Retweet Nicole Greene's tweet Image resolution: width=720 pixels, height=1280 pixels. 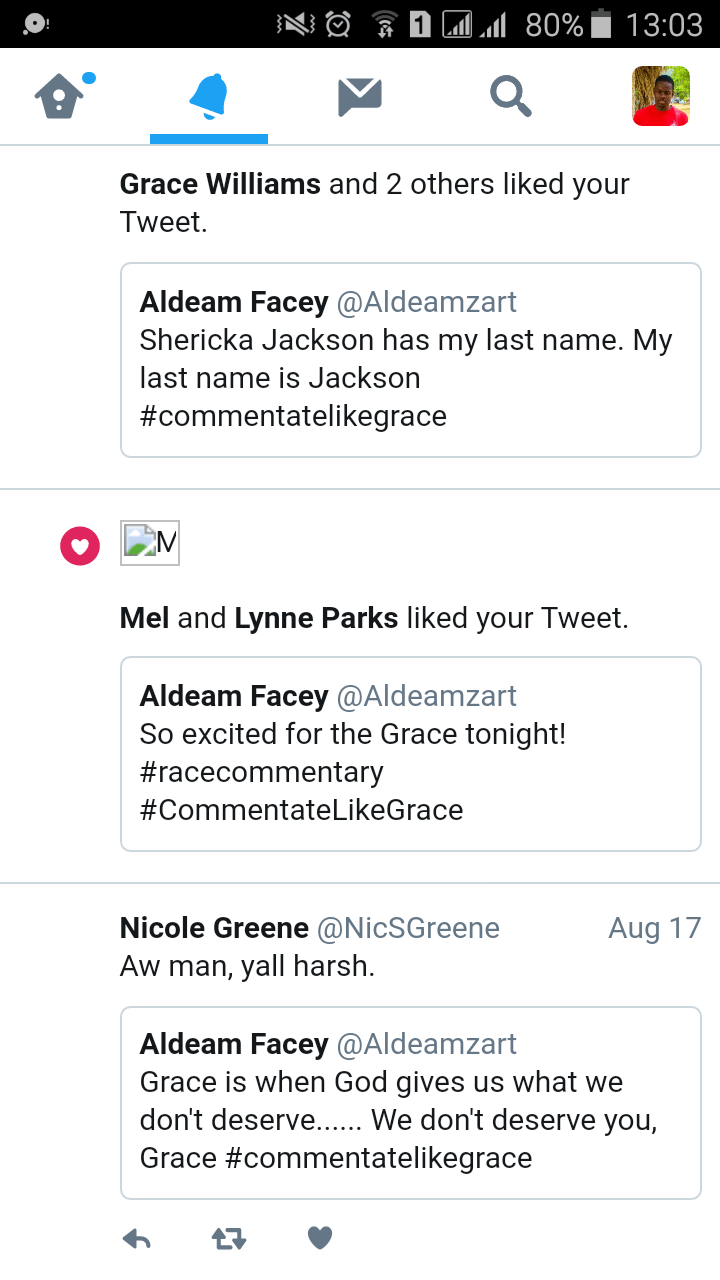click(229, 1239)
